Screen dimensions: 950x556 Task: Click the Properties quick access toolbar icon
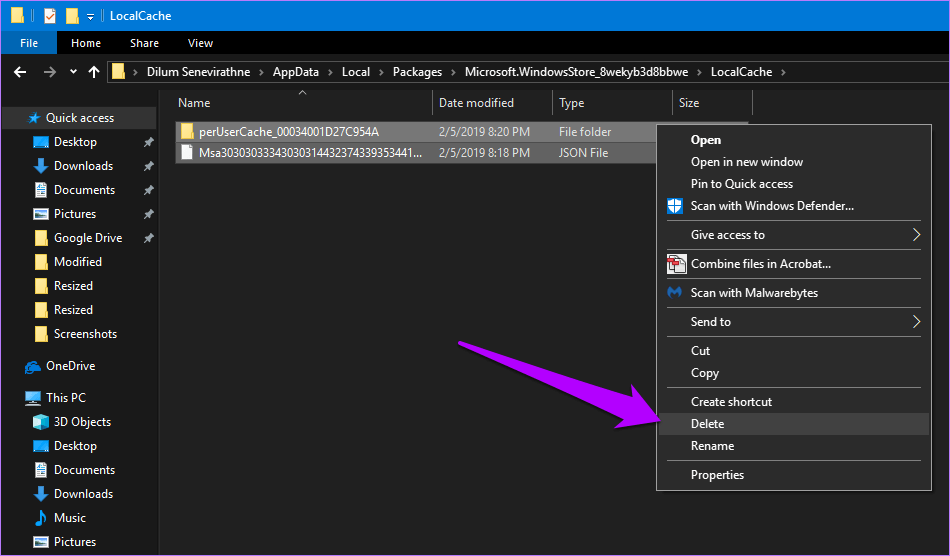coord(50,16)
